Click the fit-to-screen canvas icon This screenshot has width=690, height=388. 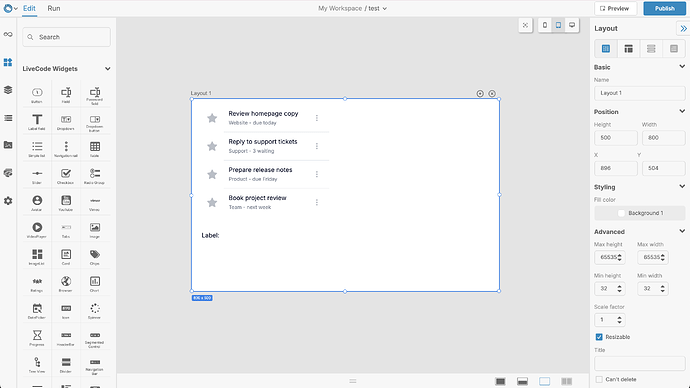coord(525,25)
